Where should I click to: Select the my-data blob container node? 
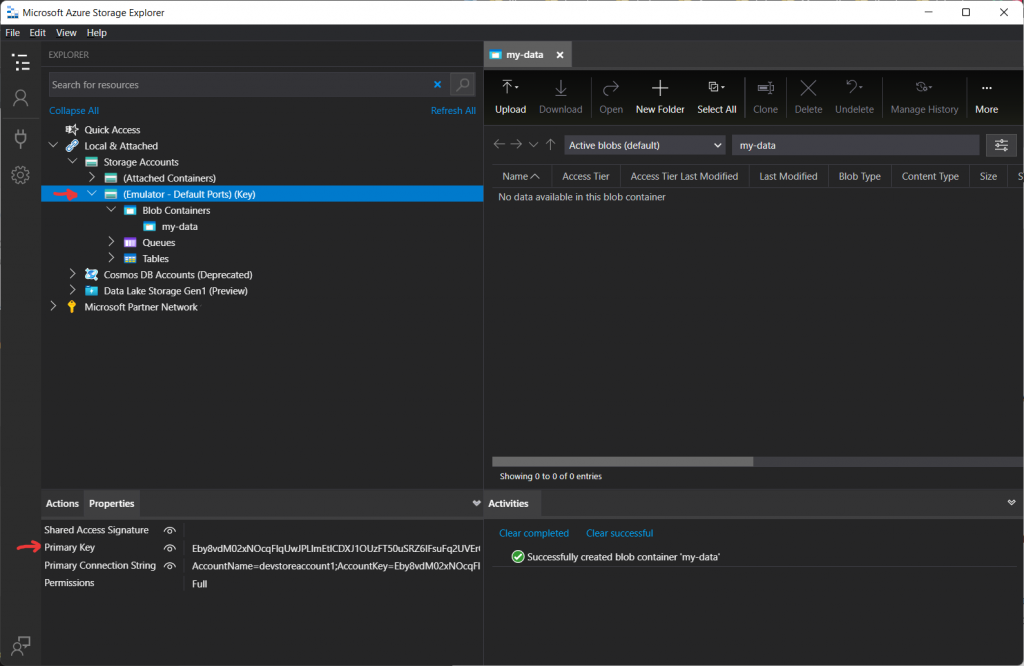click(180, 227)
